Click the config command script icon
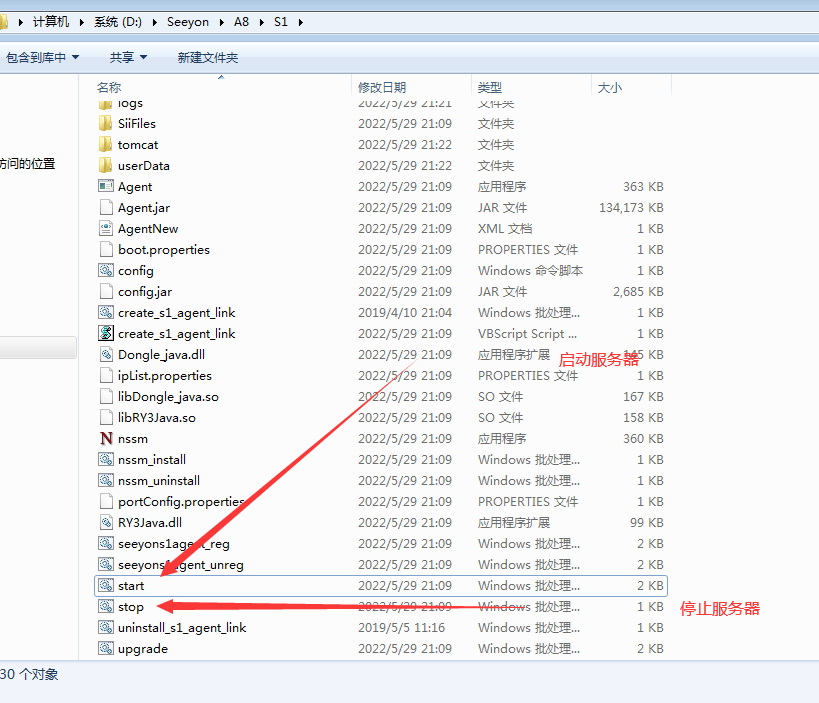Image resolution: width=819 pixels, height=703 pixels. click(x=106, y=271)
